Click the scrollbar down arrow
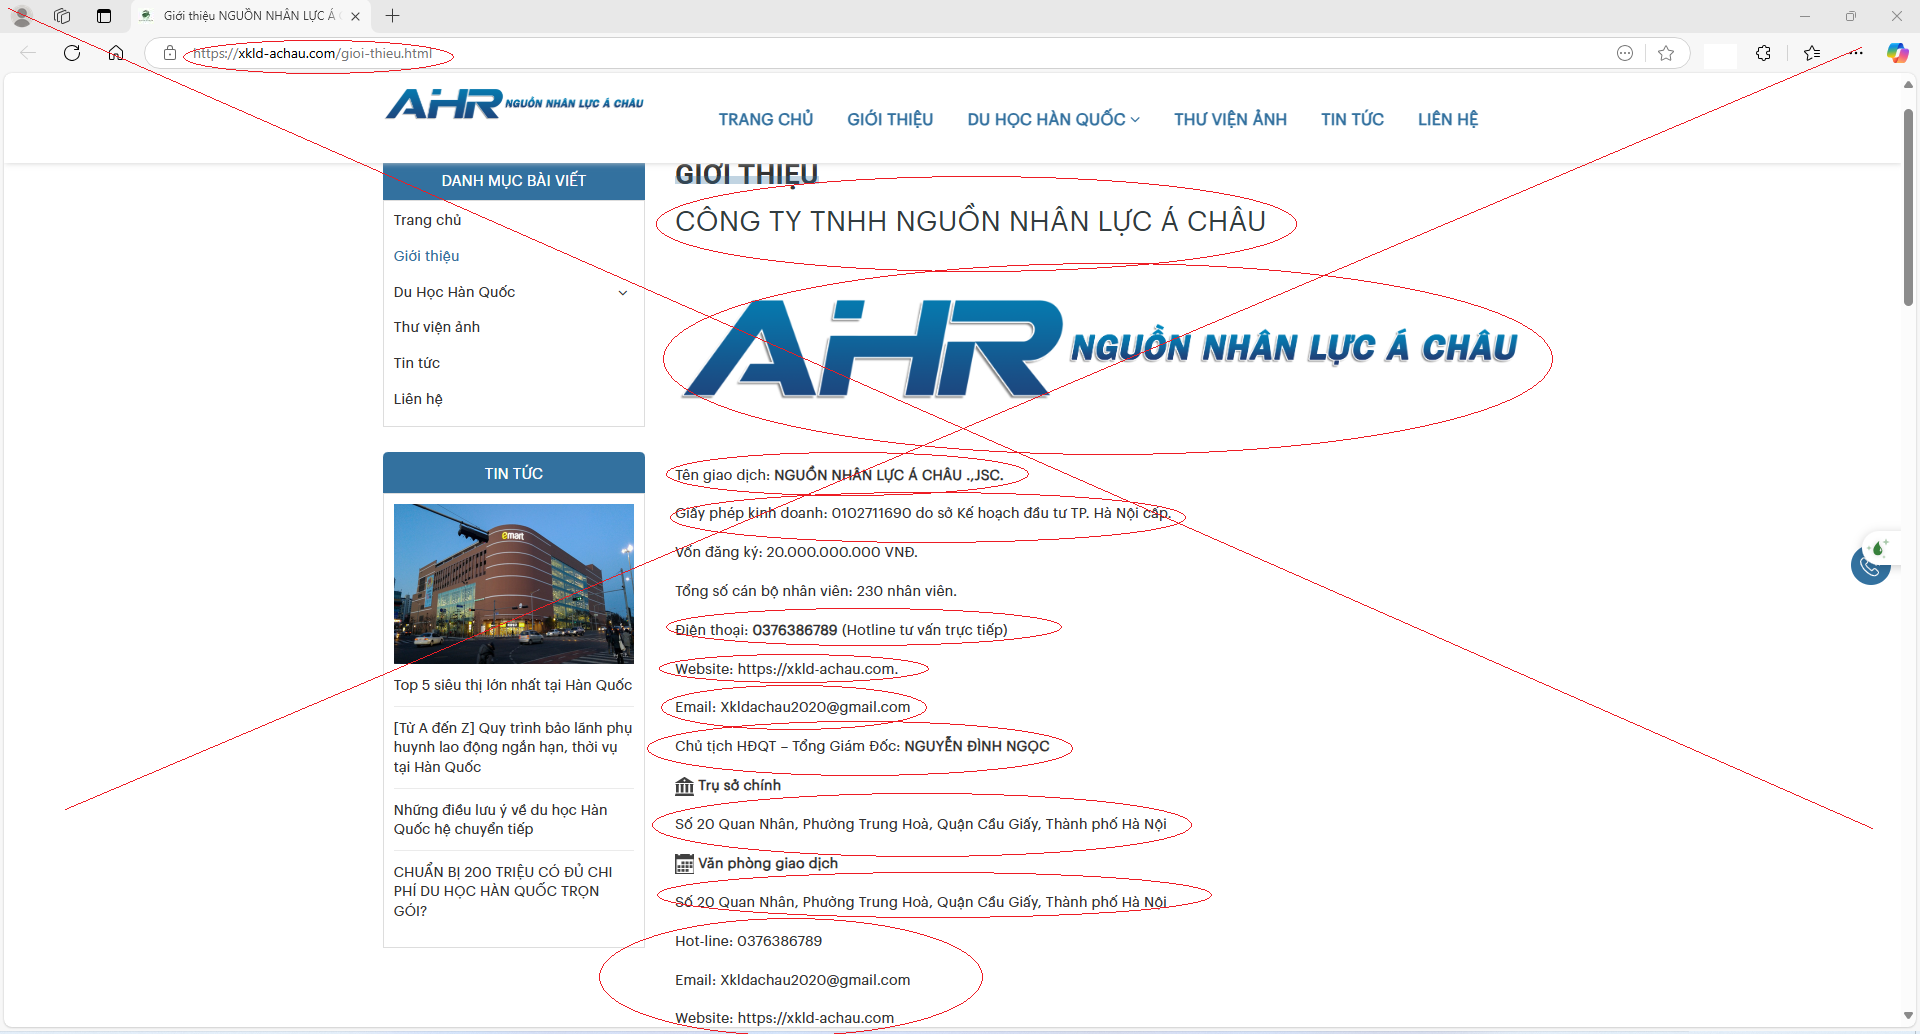1920x1034 pixels. (1908, 1016)
